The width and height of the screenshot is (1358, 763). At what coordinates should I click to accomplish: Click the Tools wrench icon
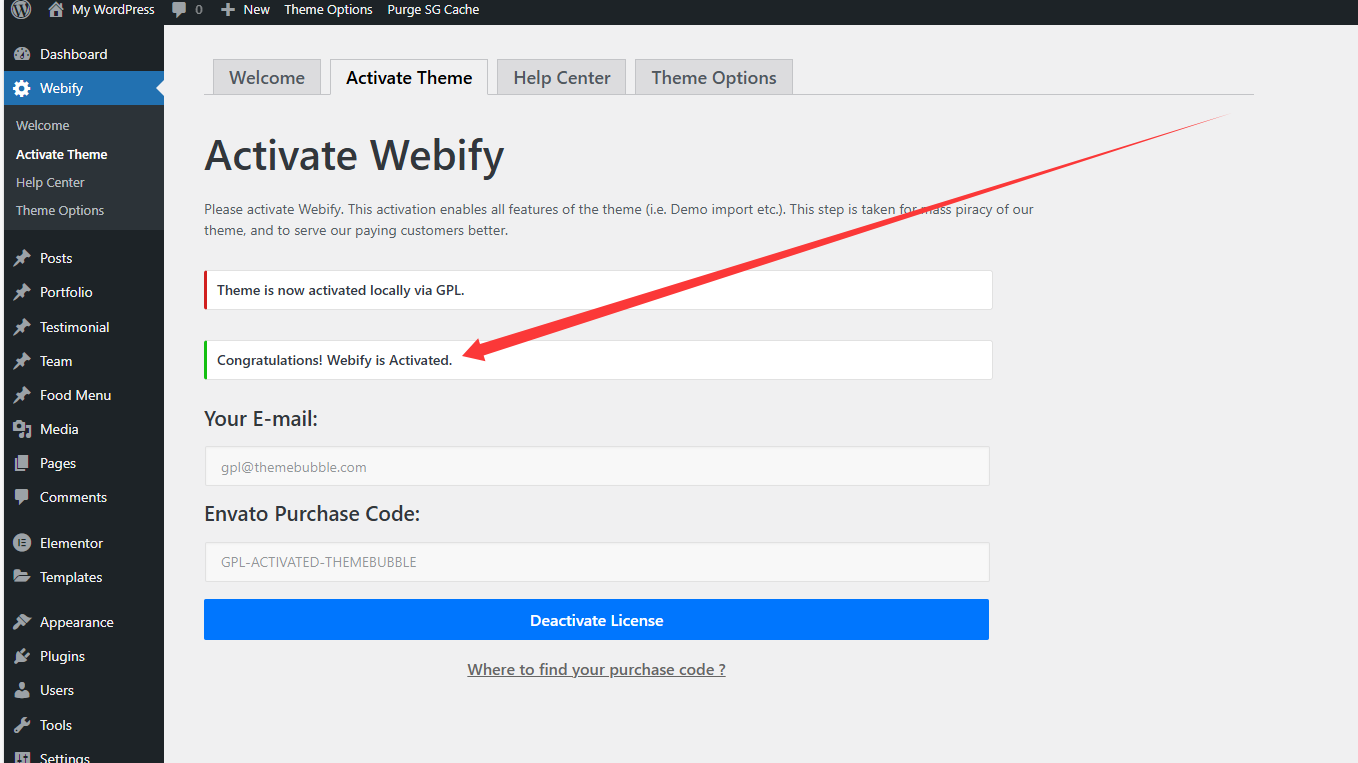tap(22, 725)
